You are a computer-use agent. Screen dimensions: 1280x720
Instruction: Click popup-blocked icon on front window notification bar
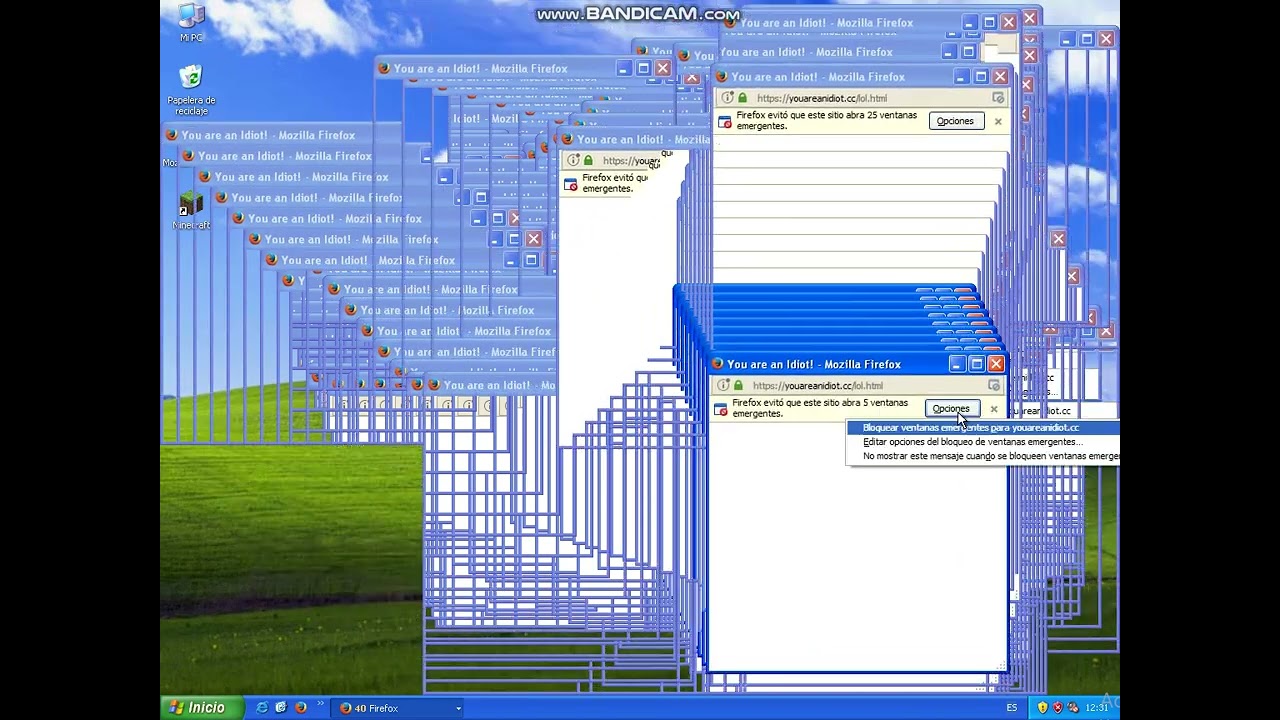[x=721, y=409]
